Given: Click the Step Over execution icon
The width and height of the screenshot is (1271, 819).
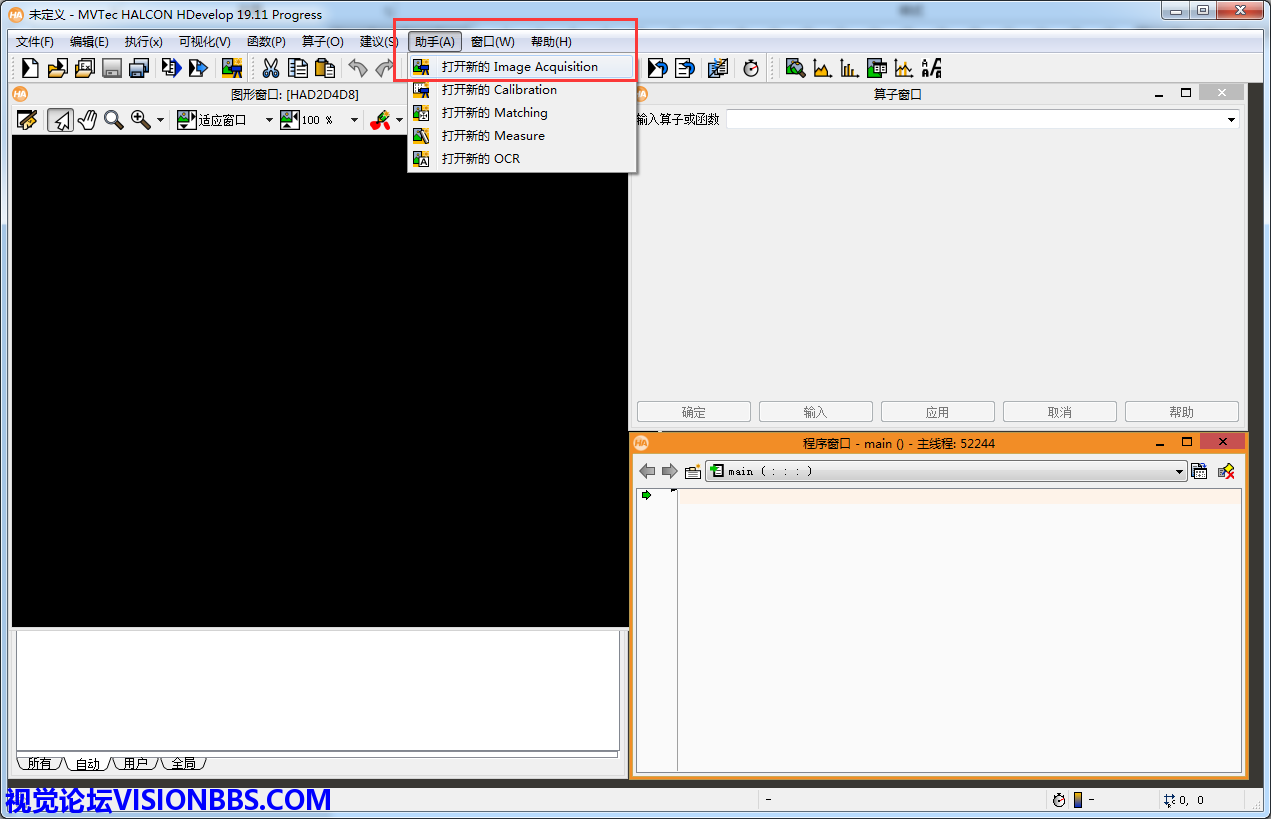Looking at the screenshot, I should (x=198, y=68).
